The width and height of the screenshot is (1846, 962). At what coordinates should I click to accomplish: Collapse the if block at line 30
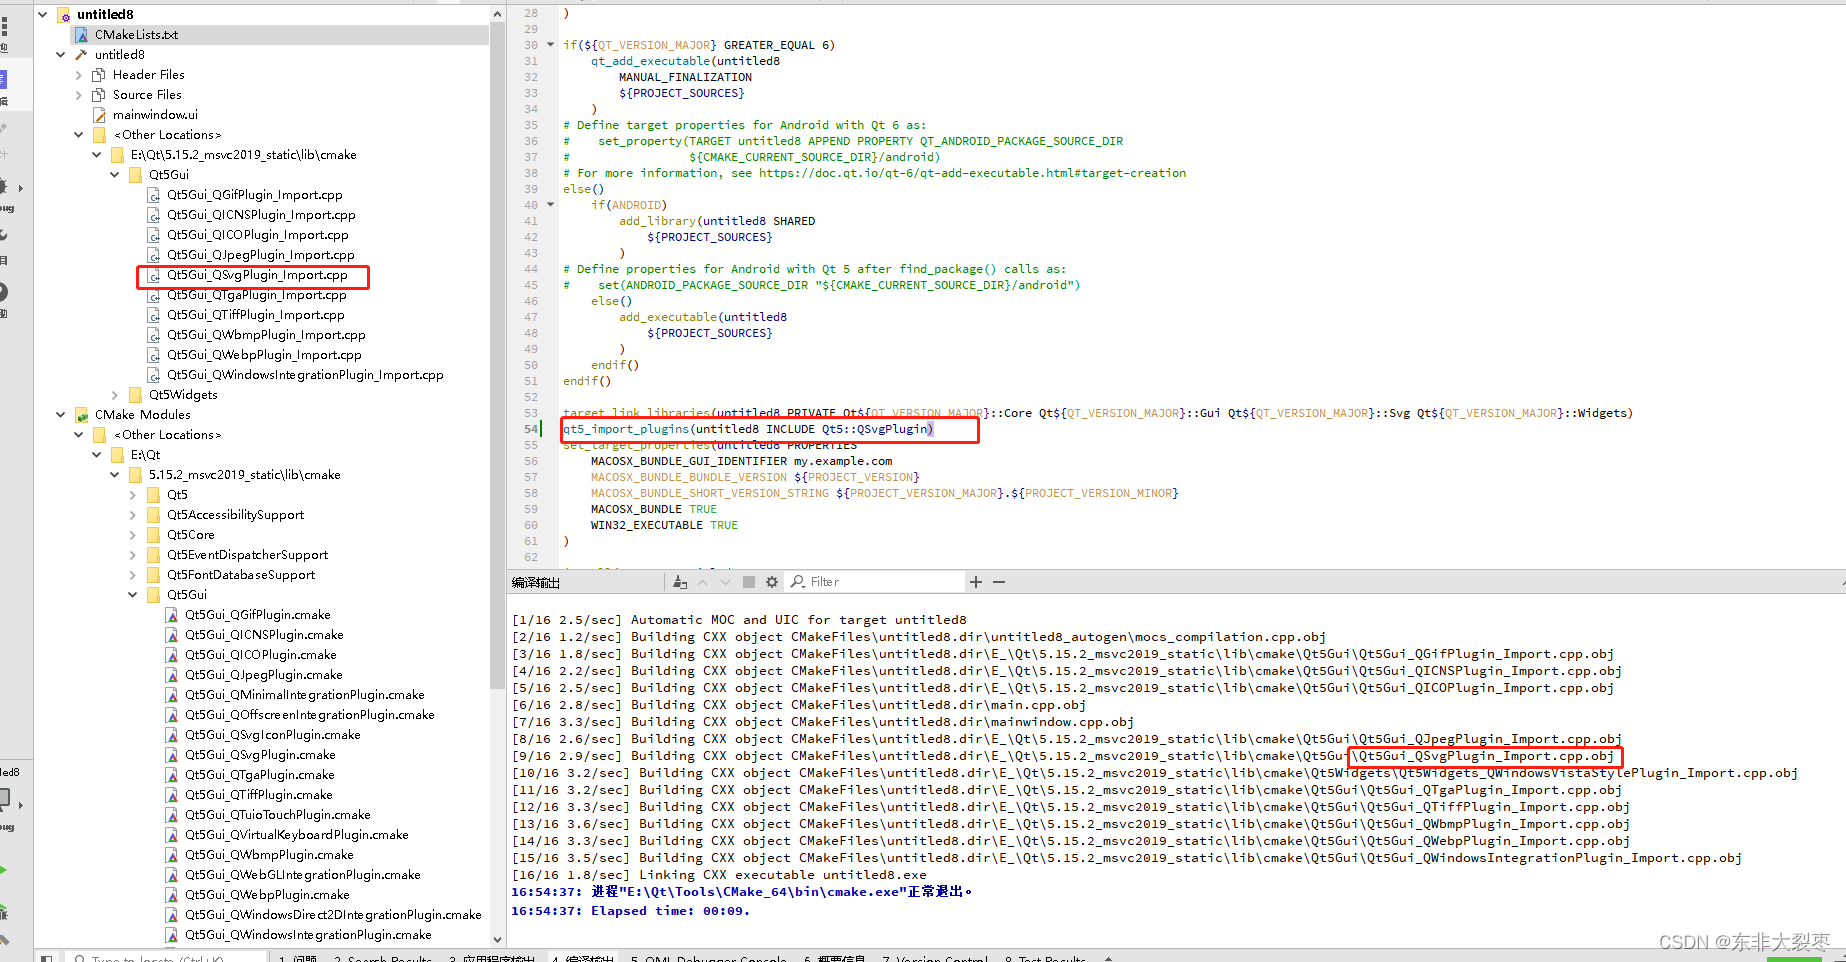point(549,45)
